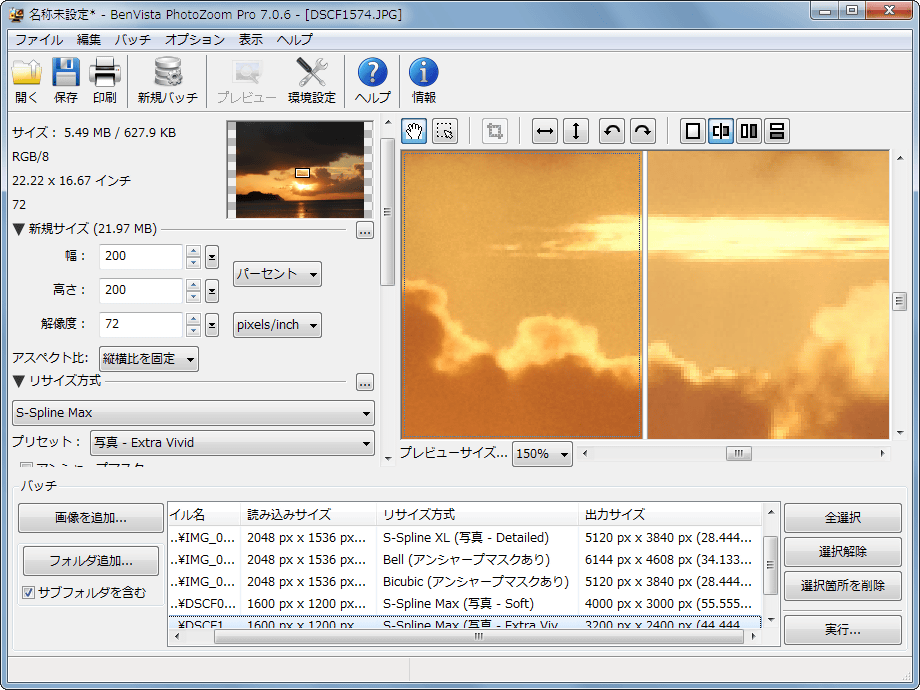Click the Print (印刷) printer icon
The image size is (920, 690).
[104, 72]
